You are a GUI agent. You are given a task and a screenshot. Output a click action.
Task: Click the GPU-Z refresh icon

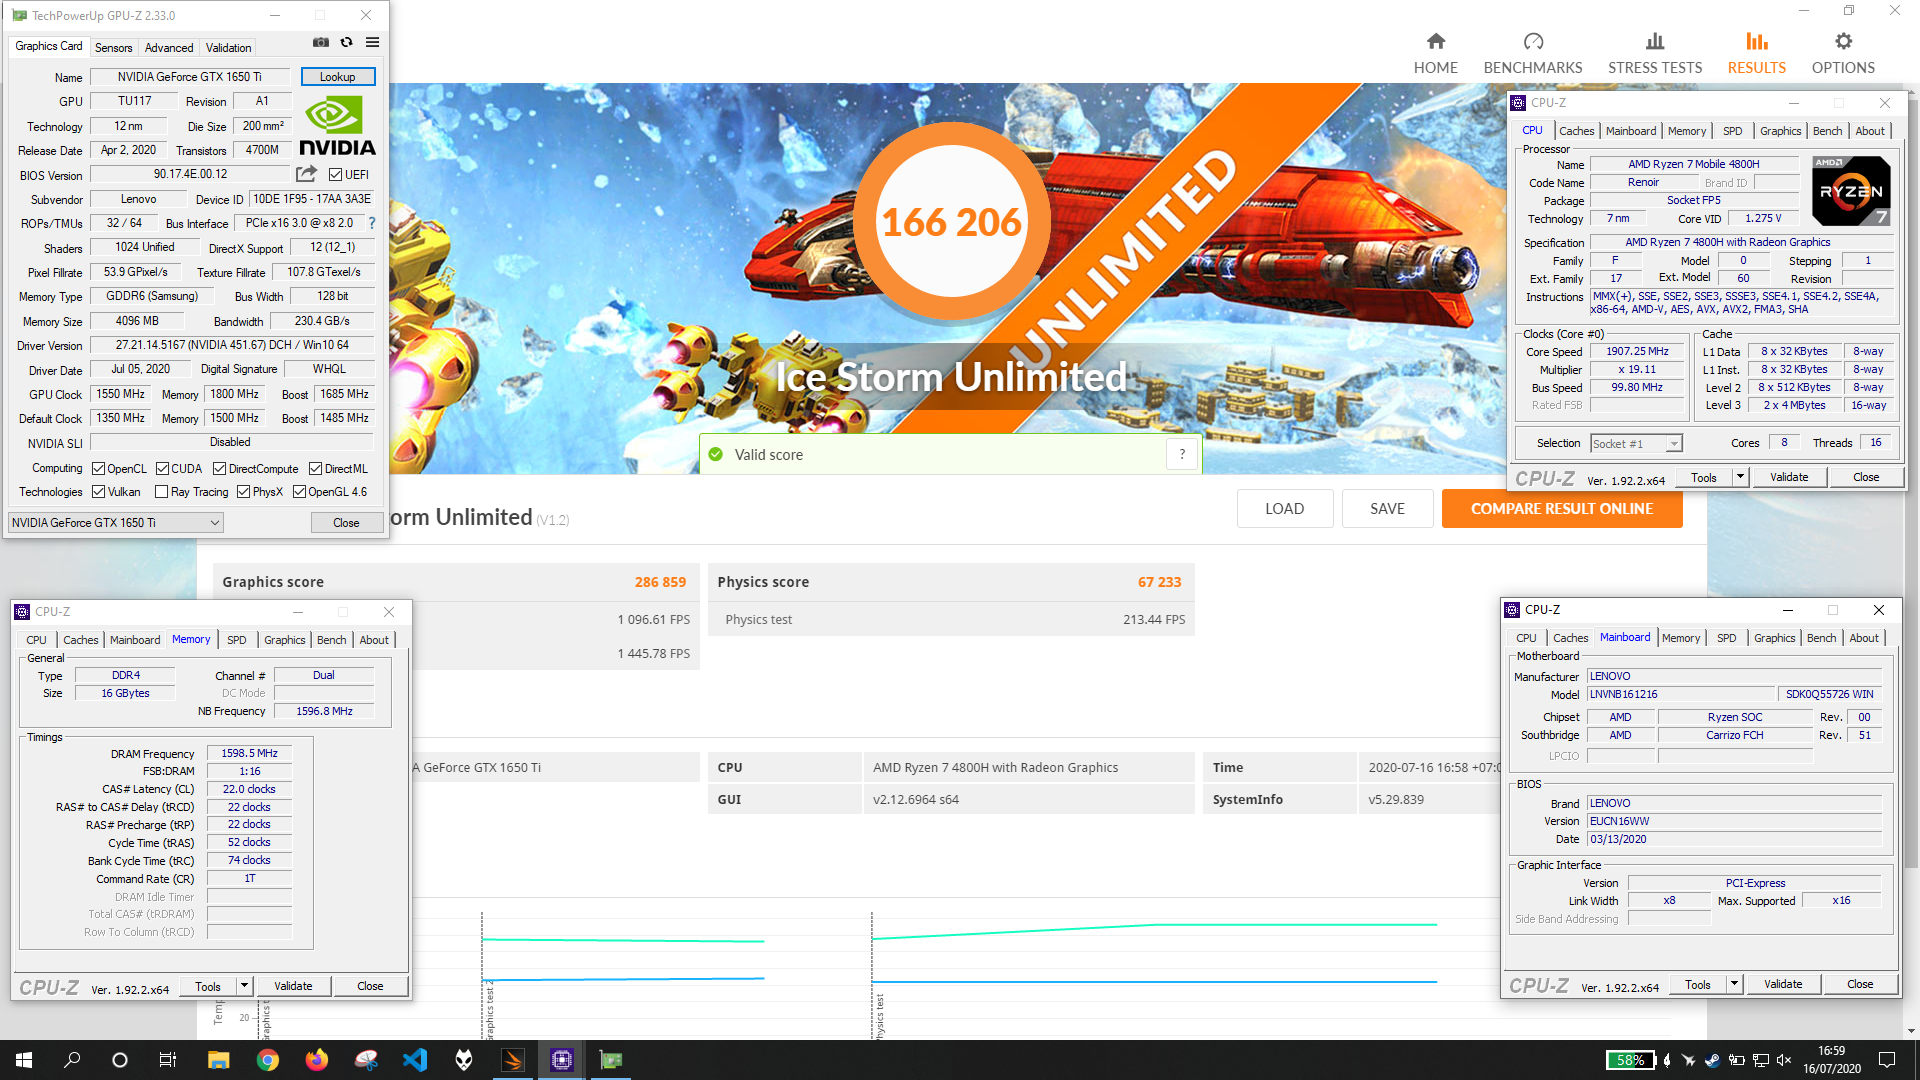tap(346, 43)
